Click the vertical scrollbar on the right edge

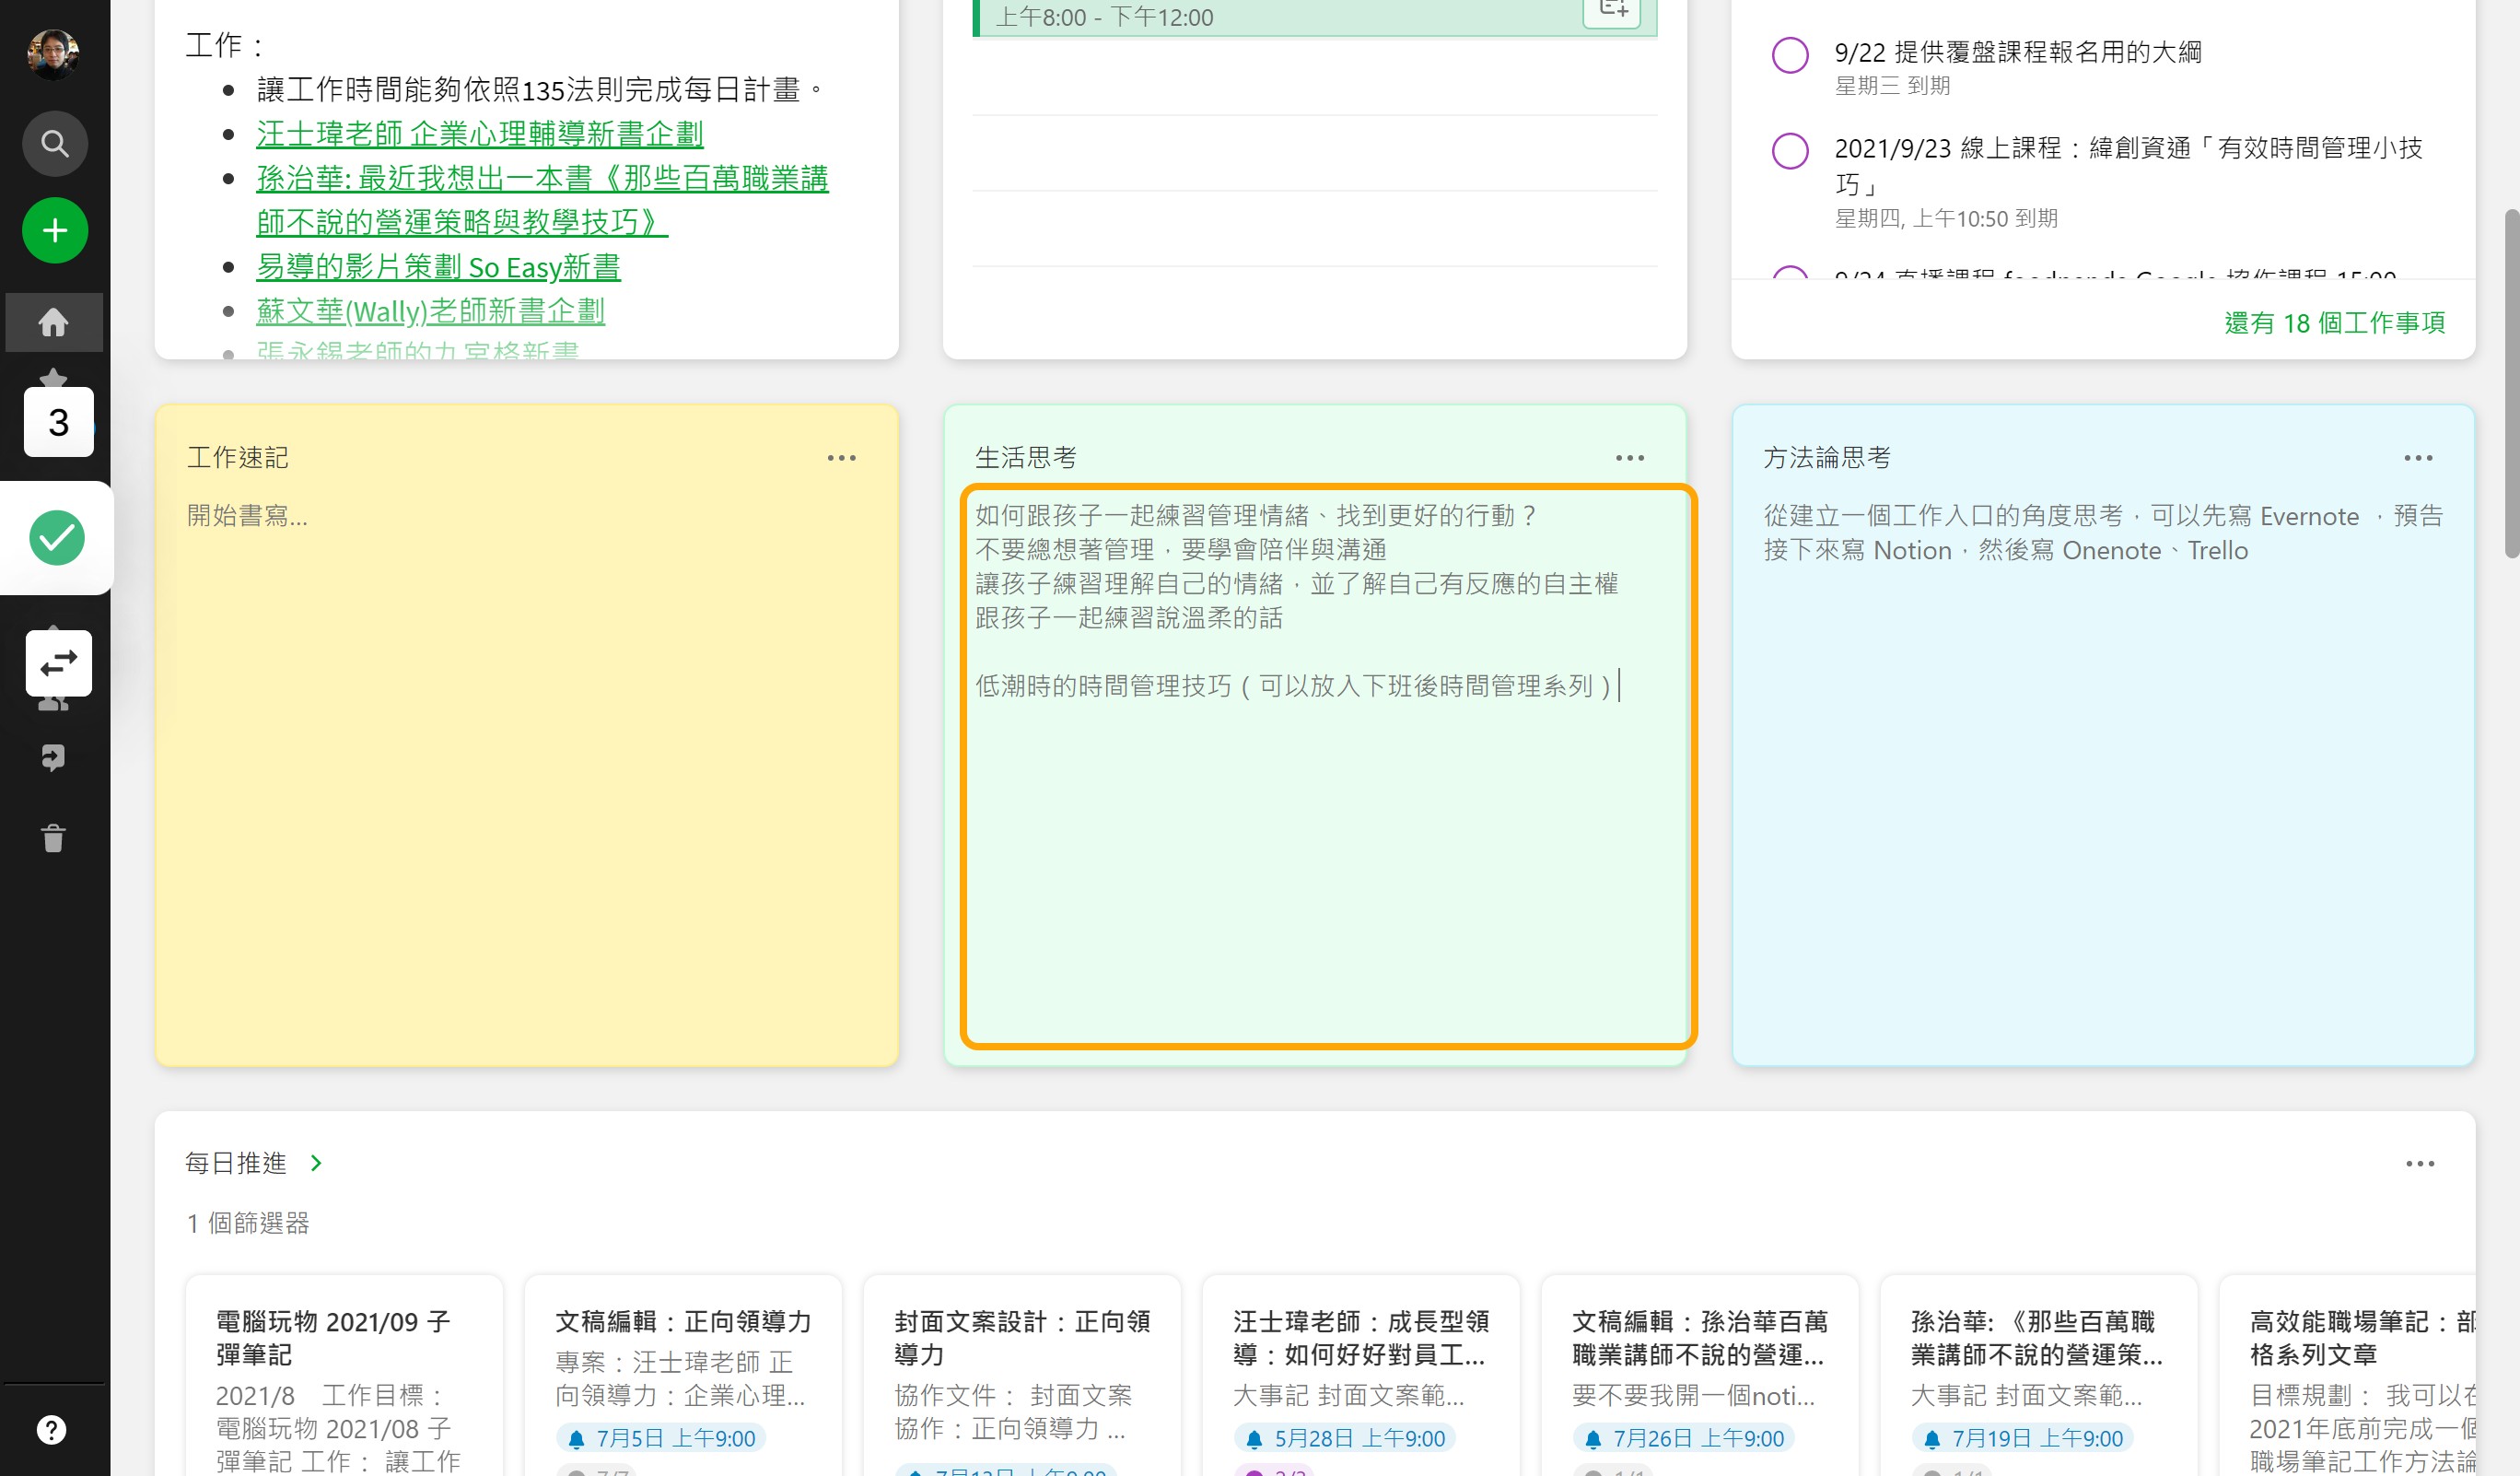pos(2511,383)
